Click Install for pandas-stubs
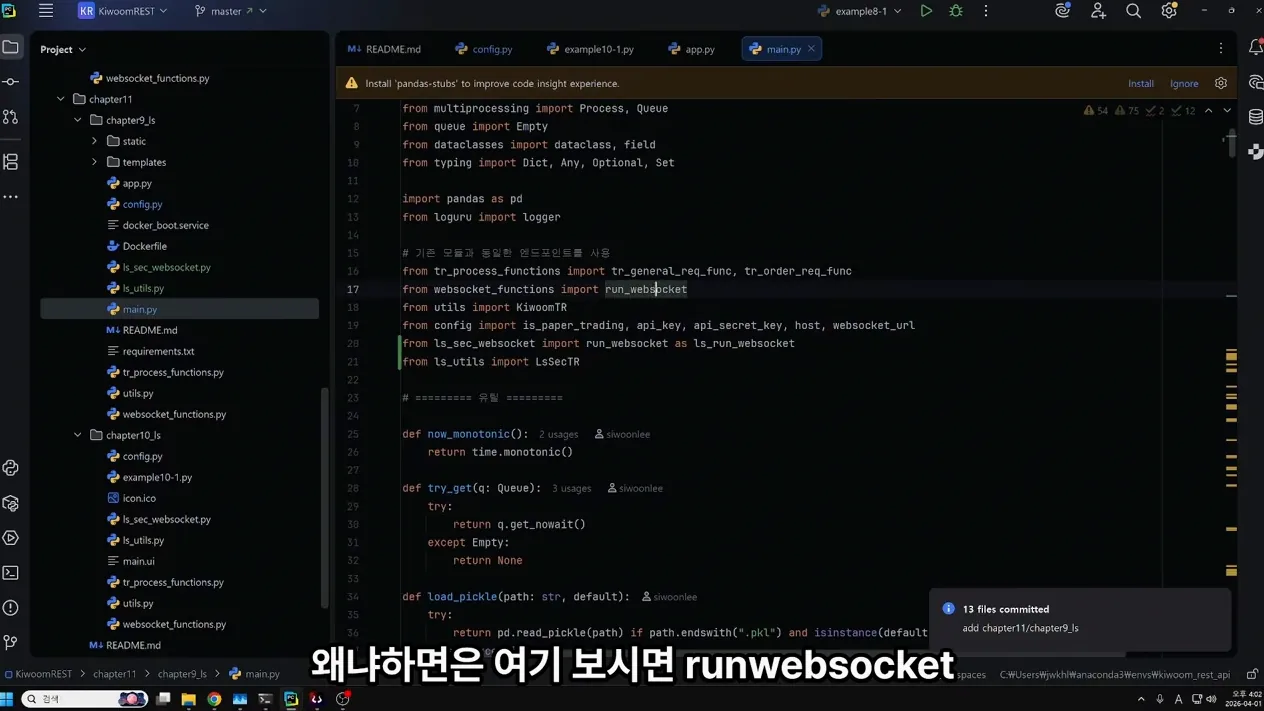The height and width of the screenshot is (711, 1264). (1141, 84)
